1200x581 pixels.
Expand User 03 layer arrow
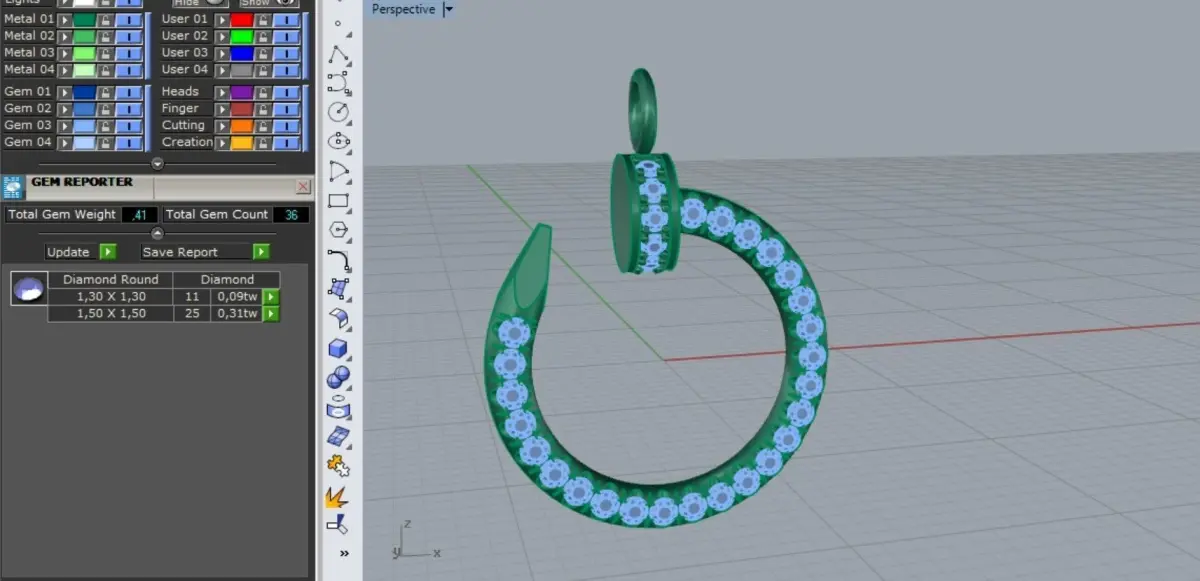(222, 53)
